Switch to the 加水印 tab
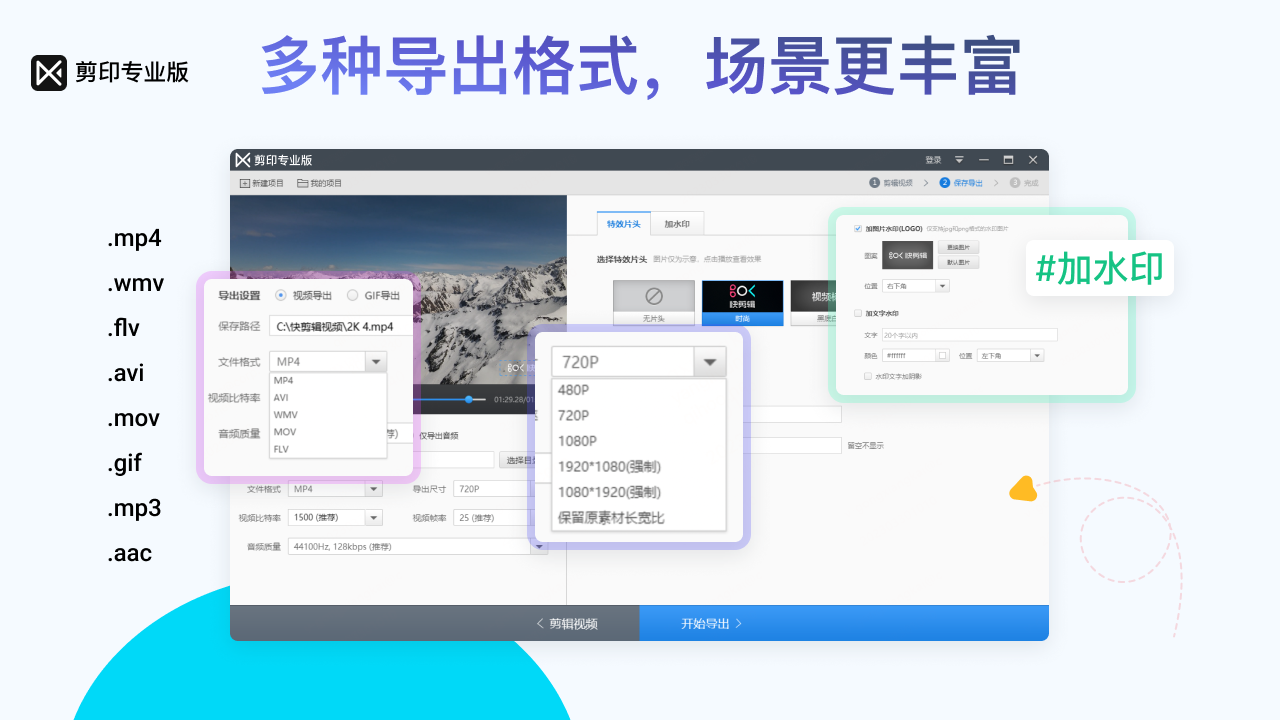 pyautogui.click(x=678, y=223)
